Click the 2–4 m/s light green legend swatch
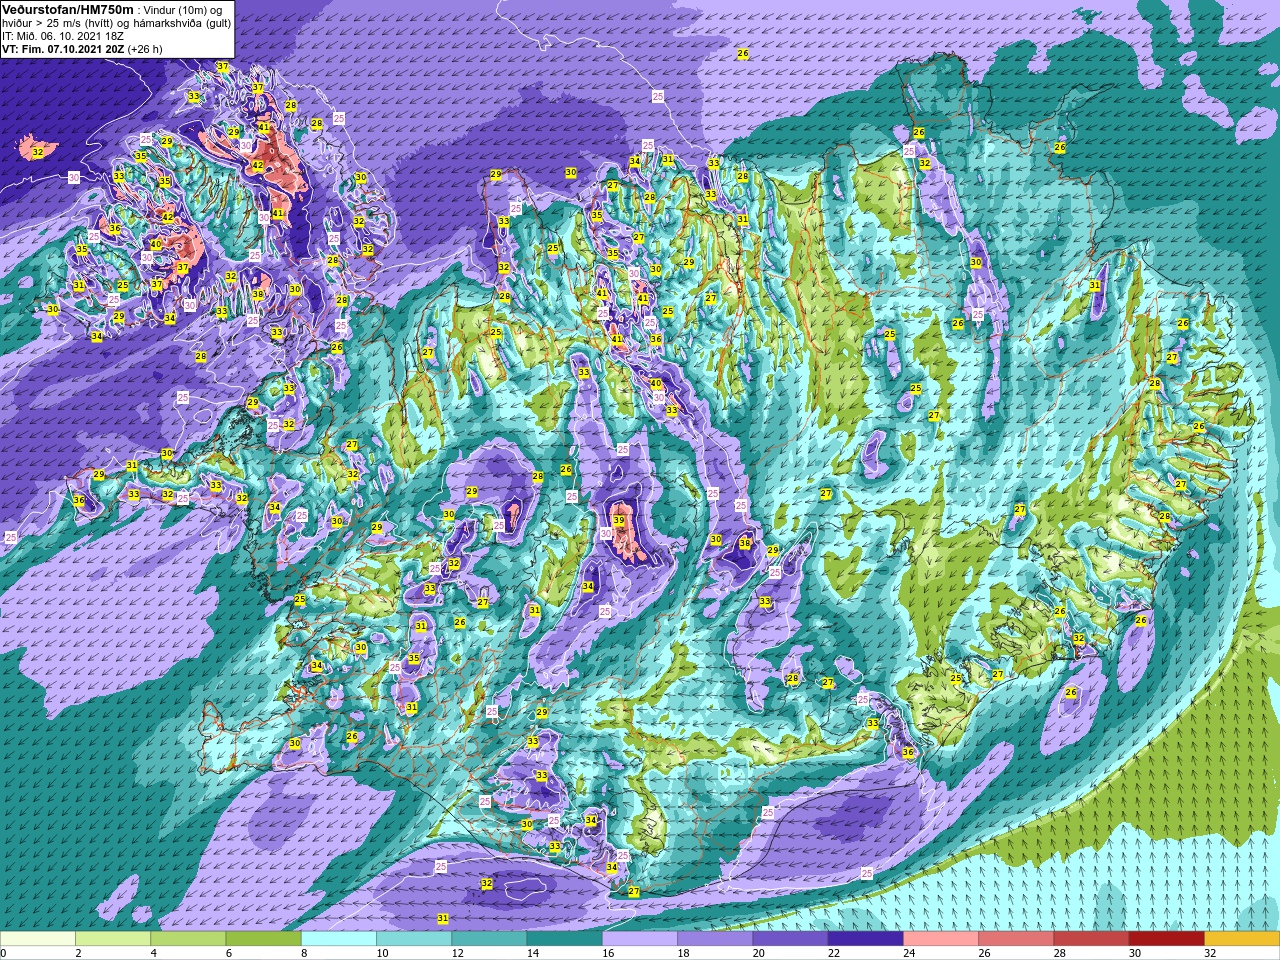Viewport: 1280px width, 960px height. coord(113,939)
